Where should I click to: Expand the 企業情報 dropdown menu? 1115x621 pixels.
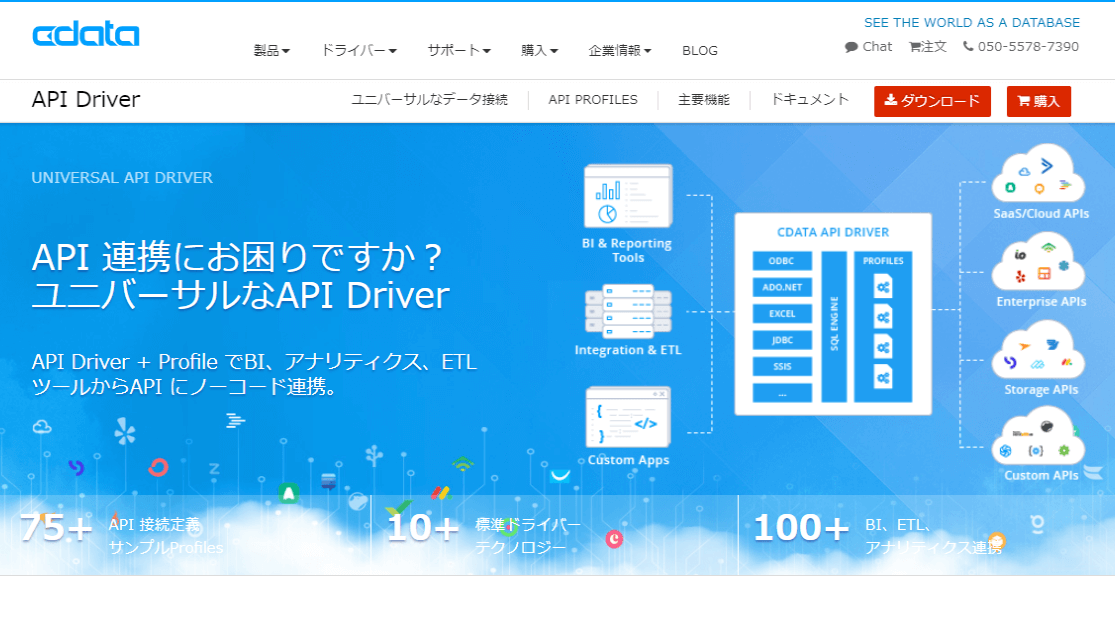pos(620,51)
